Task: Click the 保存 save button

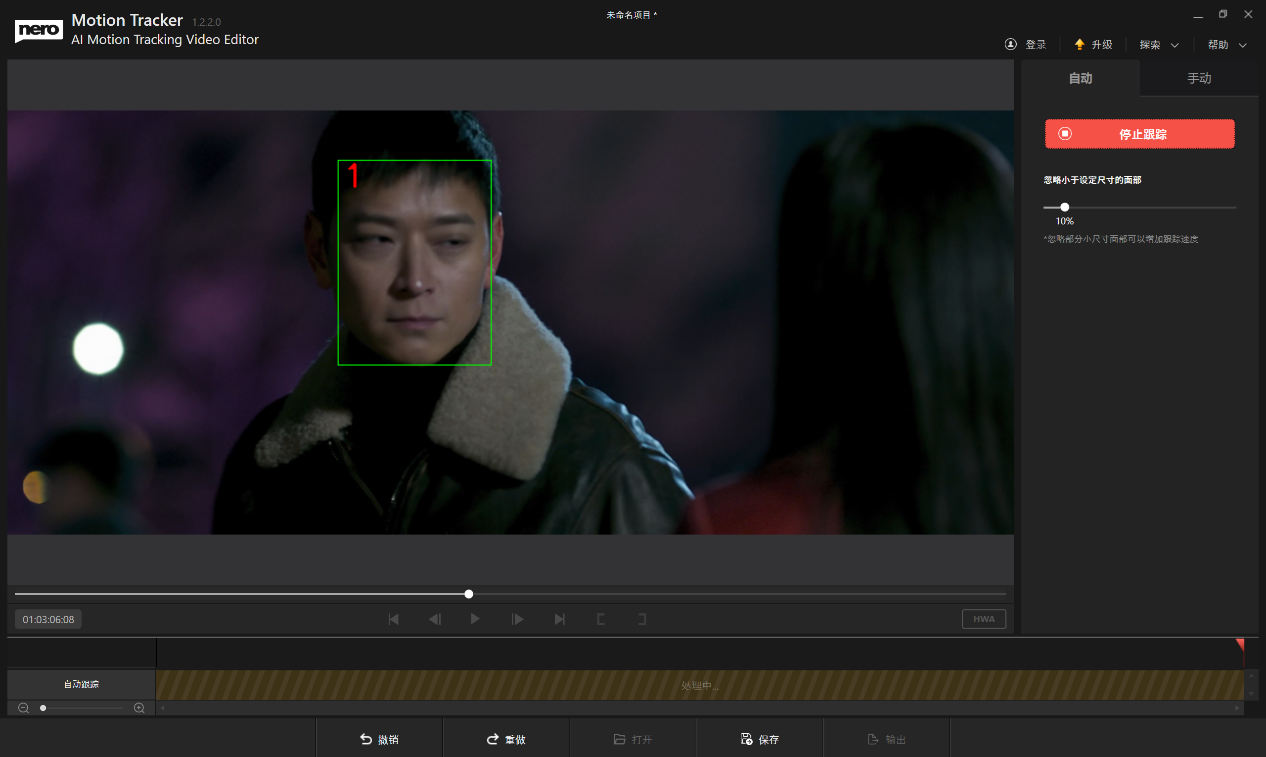Action: 760,739
